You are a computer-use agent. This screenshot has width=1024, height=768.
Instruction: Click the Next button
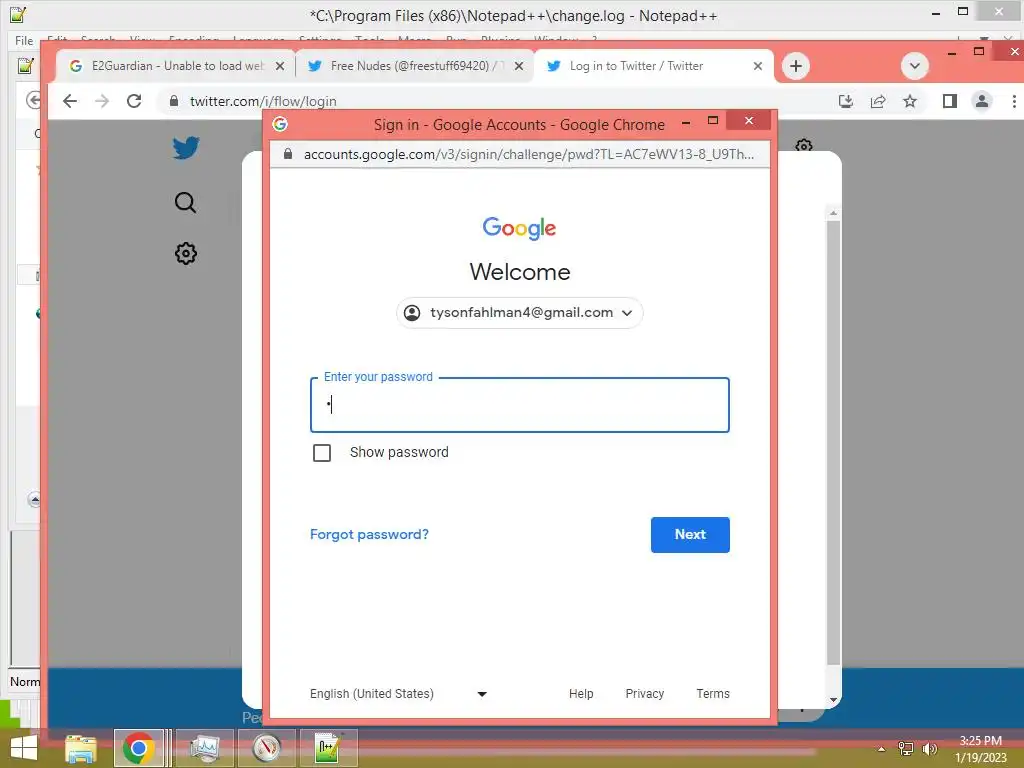690,535
